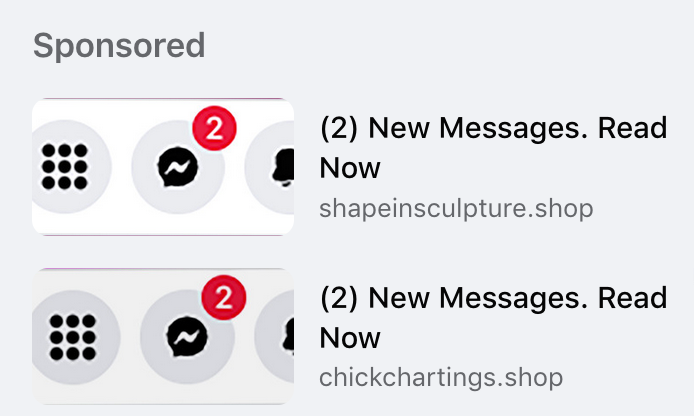Select the shapeinsculpture.shop ad thumbnail image
The height and width of the screenshot is (416, 694).
163,166
